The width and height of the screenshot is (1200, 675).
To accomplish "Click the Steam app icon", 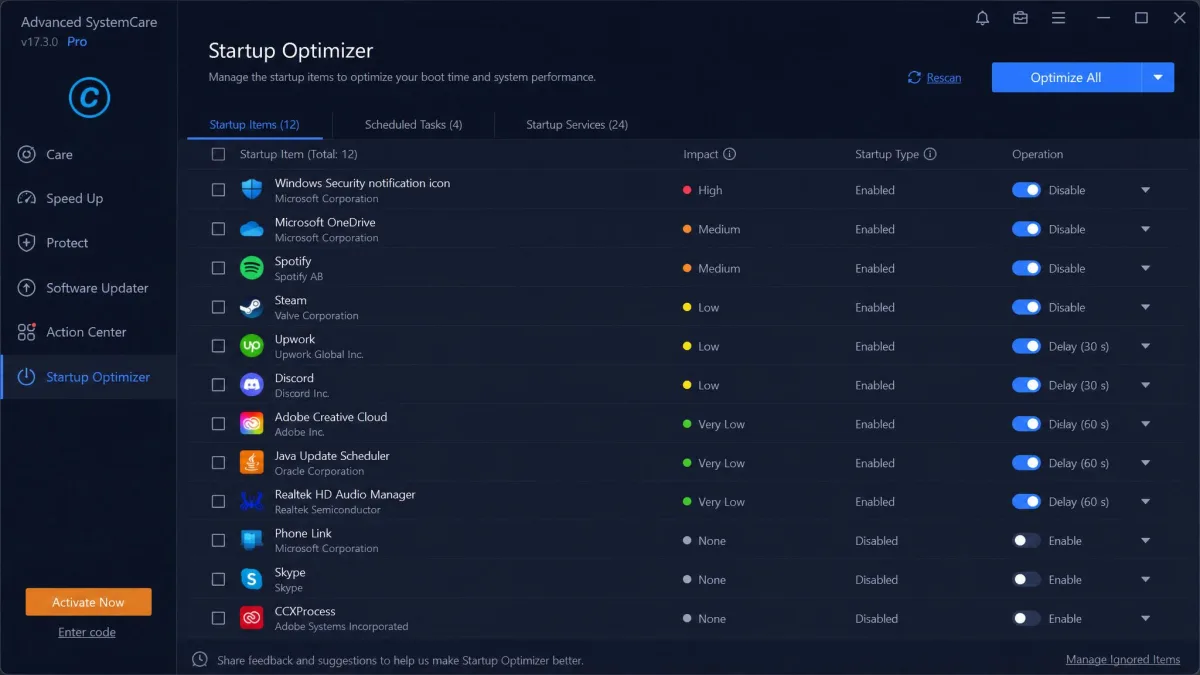I will coord(252,307).
